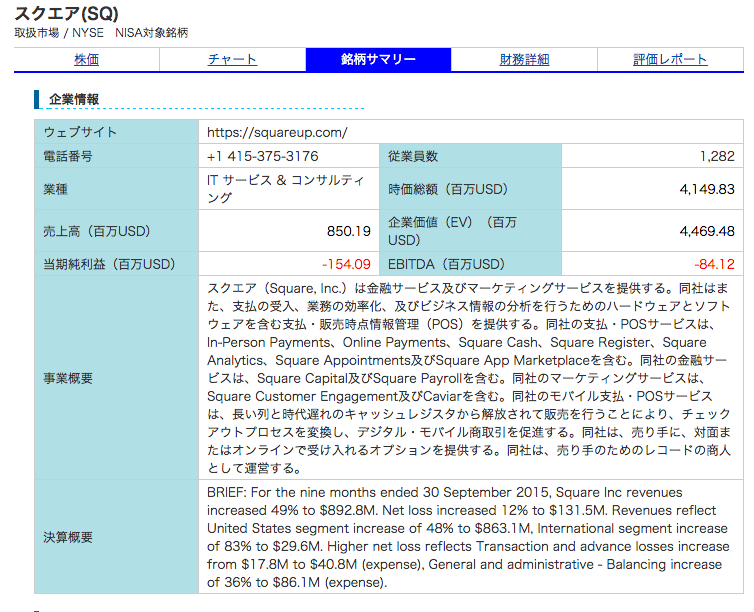Click the 企業情報 section heading
Viewport: 754px width, 612px height.
click(74, 100)
